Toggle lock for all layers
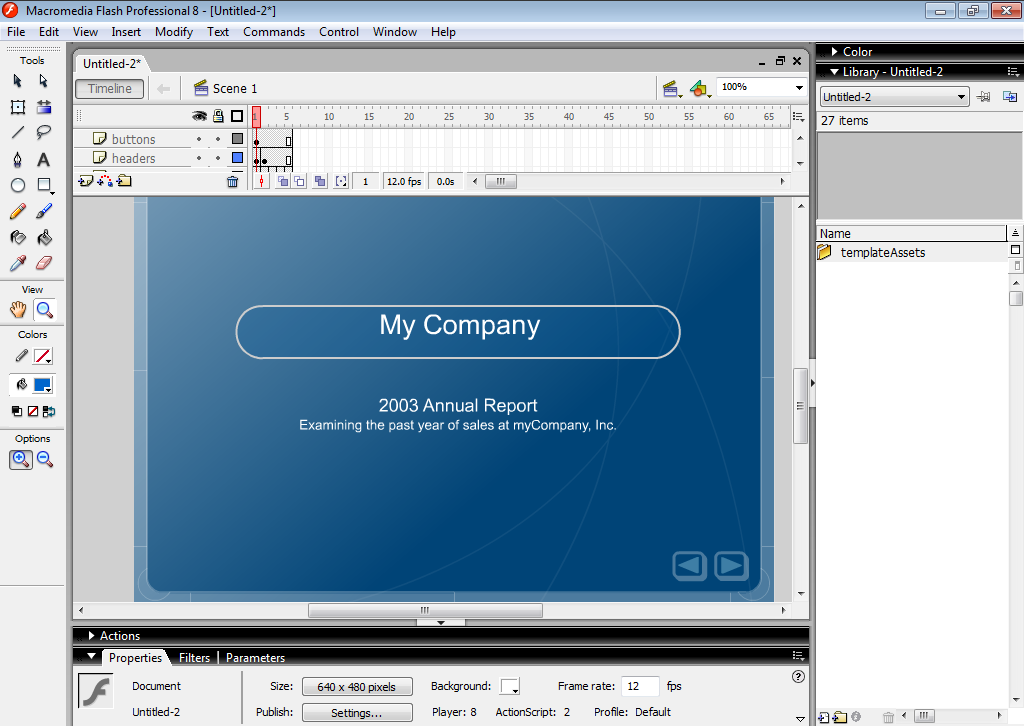Screen dimensions: 1024x726 point(218,116)
